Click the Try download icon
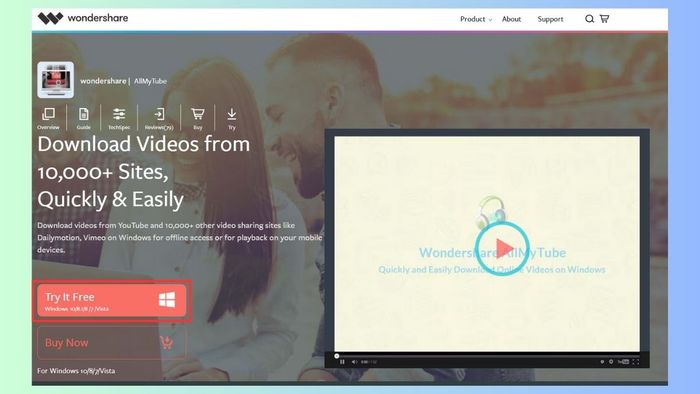This screenshot has width=700, height=394. tap(232, 118)
